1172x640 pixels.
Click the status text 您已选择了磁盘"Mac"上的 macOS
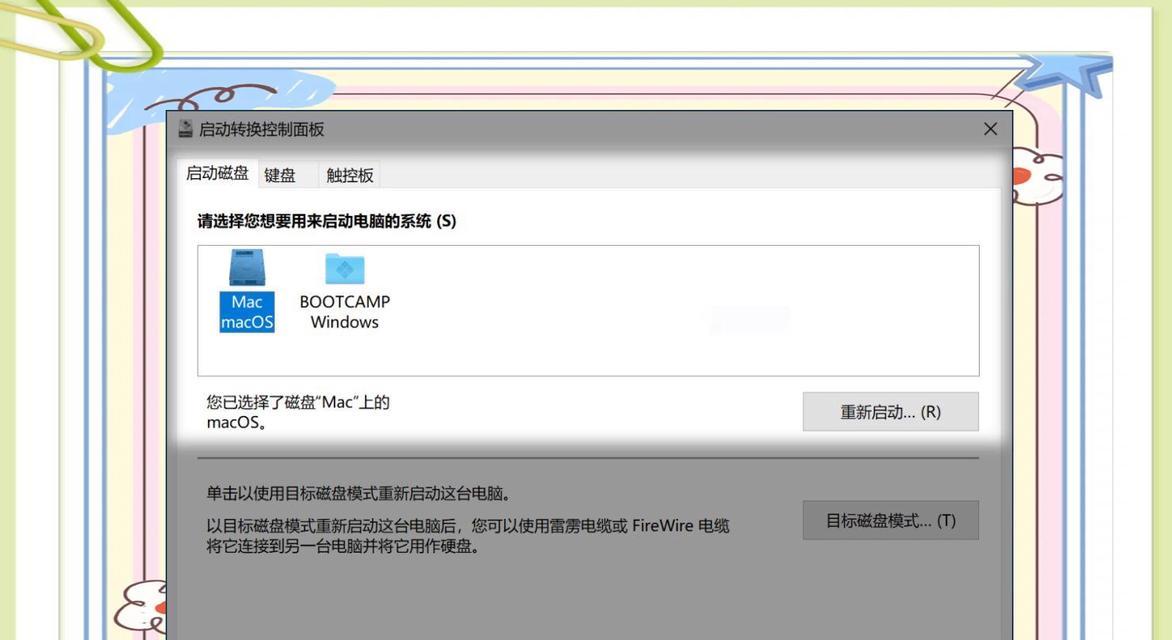tap(298, 412)
